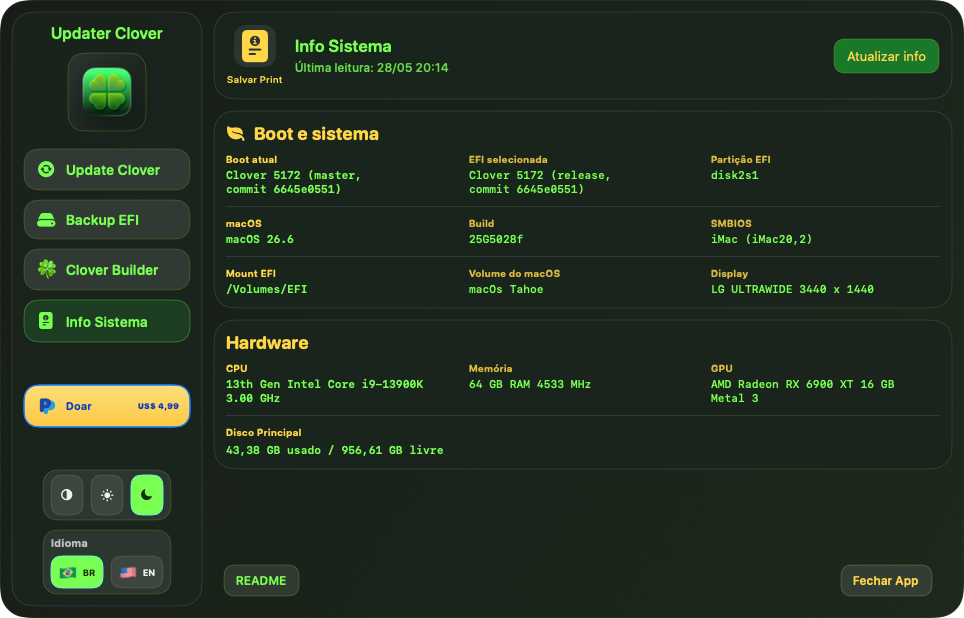Set language to BR Portuguese
Image resolution: width=964 pixels, height=618 pixels.
pyautogui.click(x=77, y=572)
